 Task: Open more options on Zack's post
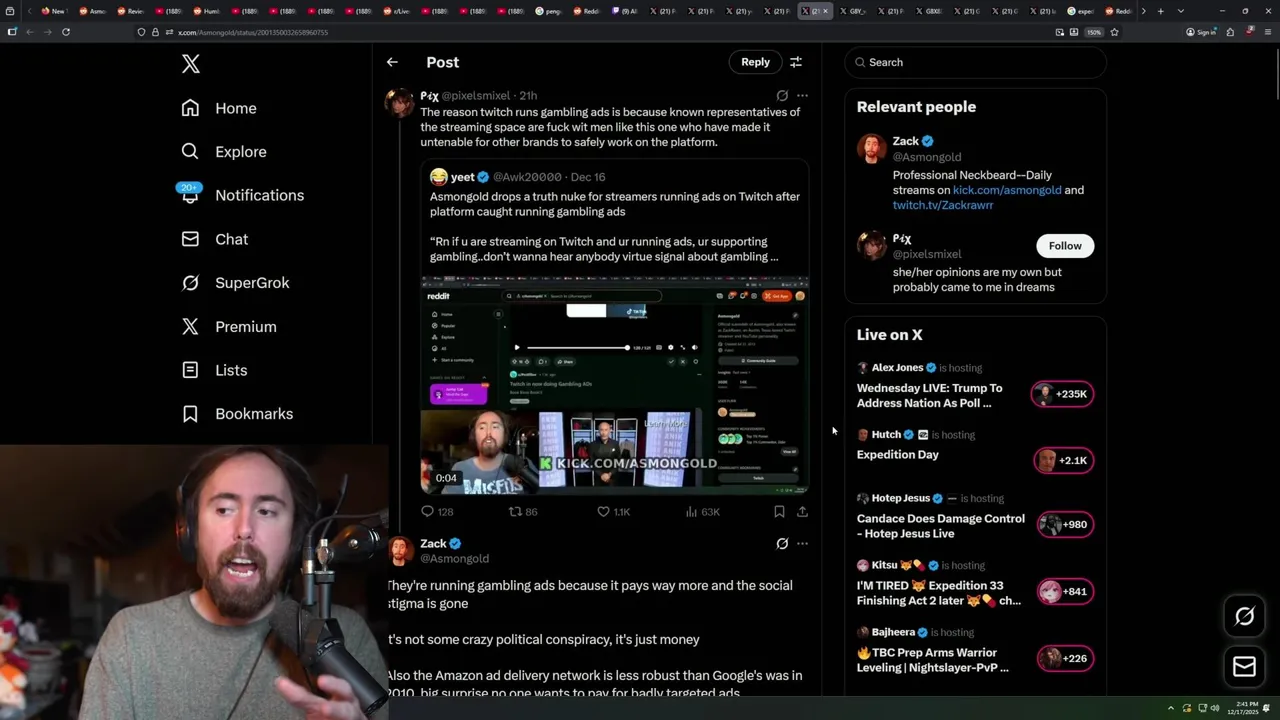coord(802,544)
